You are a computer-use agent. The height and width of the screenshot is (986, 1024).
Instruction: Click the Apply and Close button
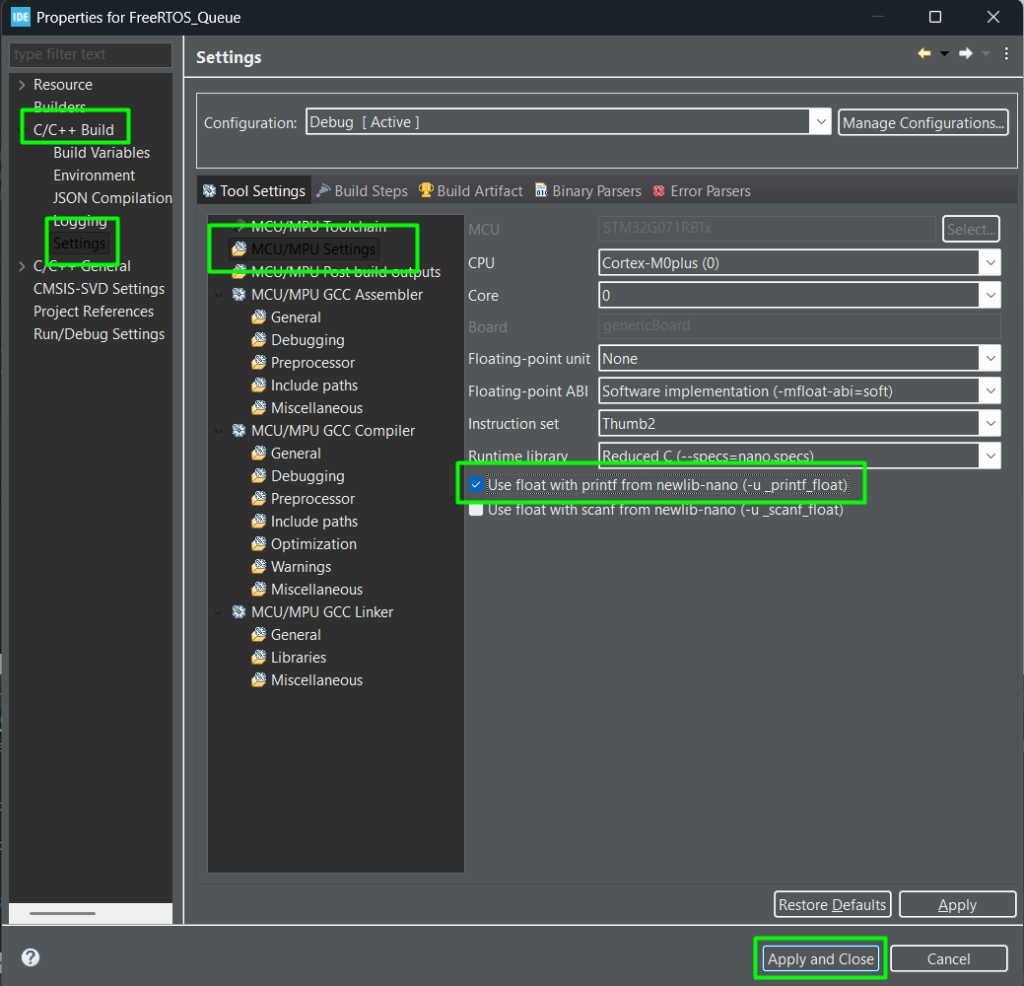(820, 959)
